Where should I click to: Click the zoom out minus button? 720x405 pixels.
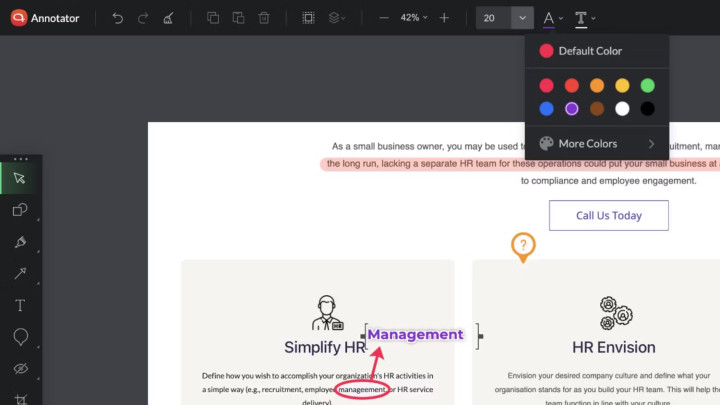pos(384,18)
